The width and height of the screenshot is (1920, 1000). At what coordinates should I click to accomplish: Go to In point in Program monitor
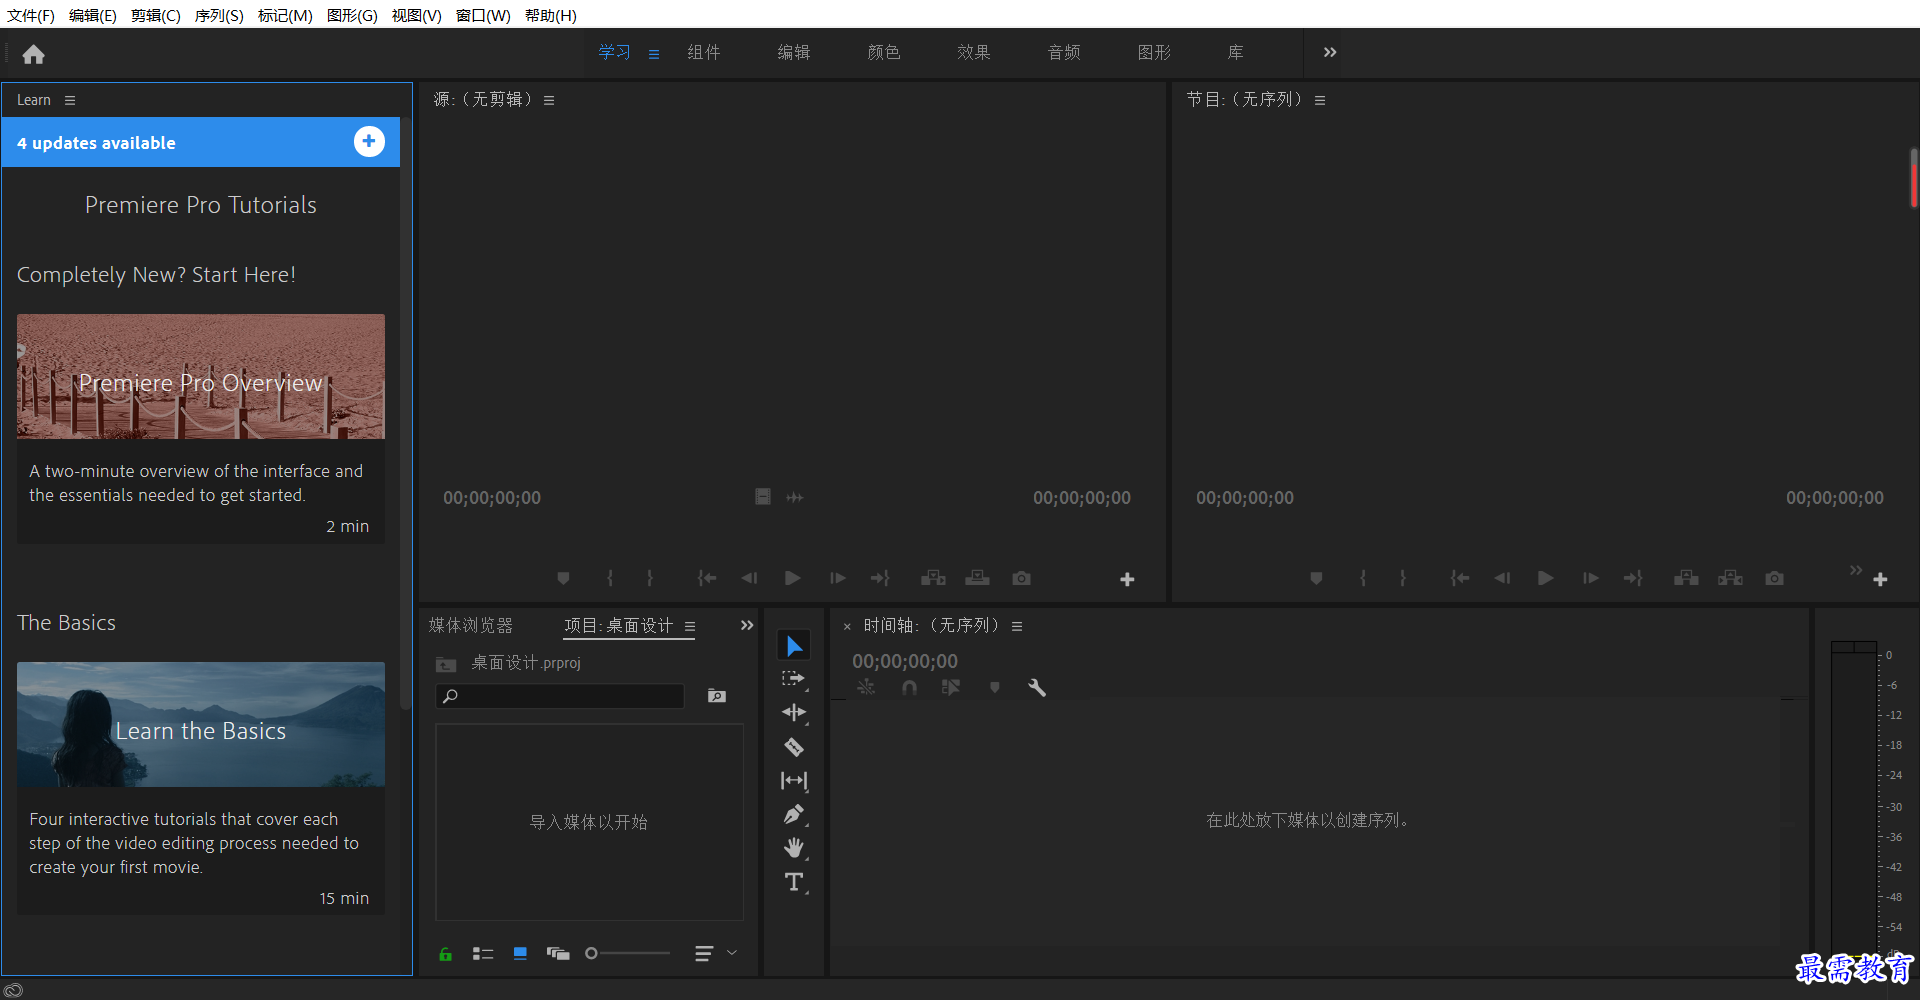point(1460,578)
